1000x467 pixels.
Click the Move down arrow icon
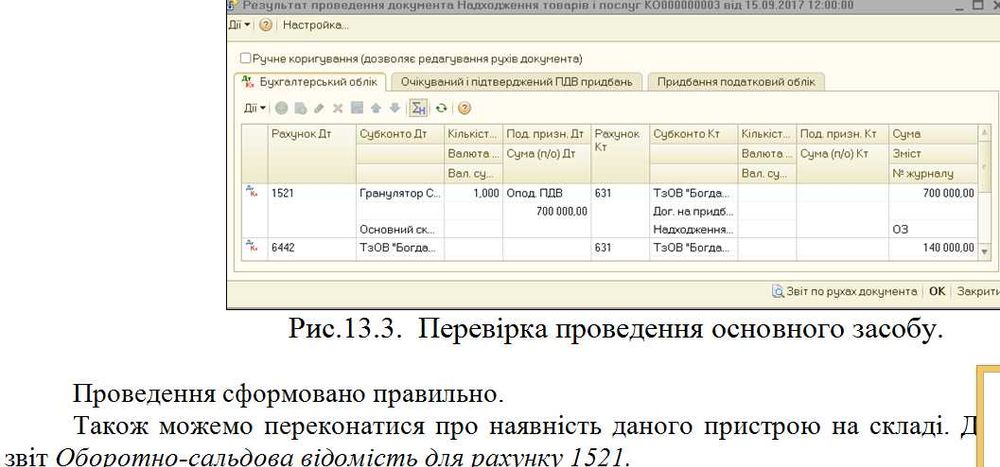coord(395,108)
